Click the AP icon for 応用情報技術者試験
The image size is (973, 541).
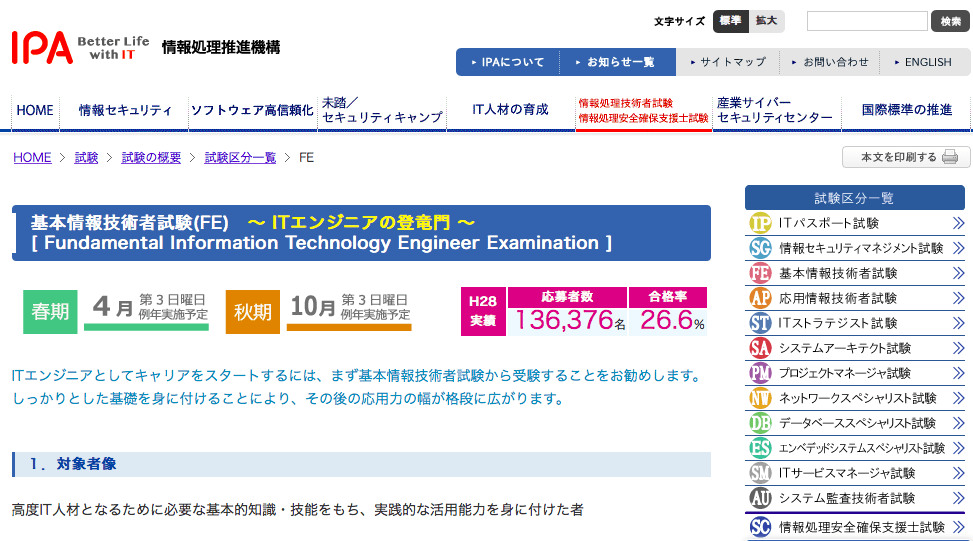[760, 298]
